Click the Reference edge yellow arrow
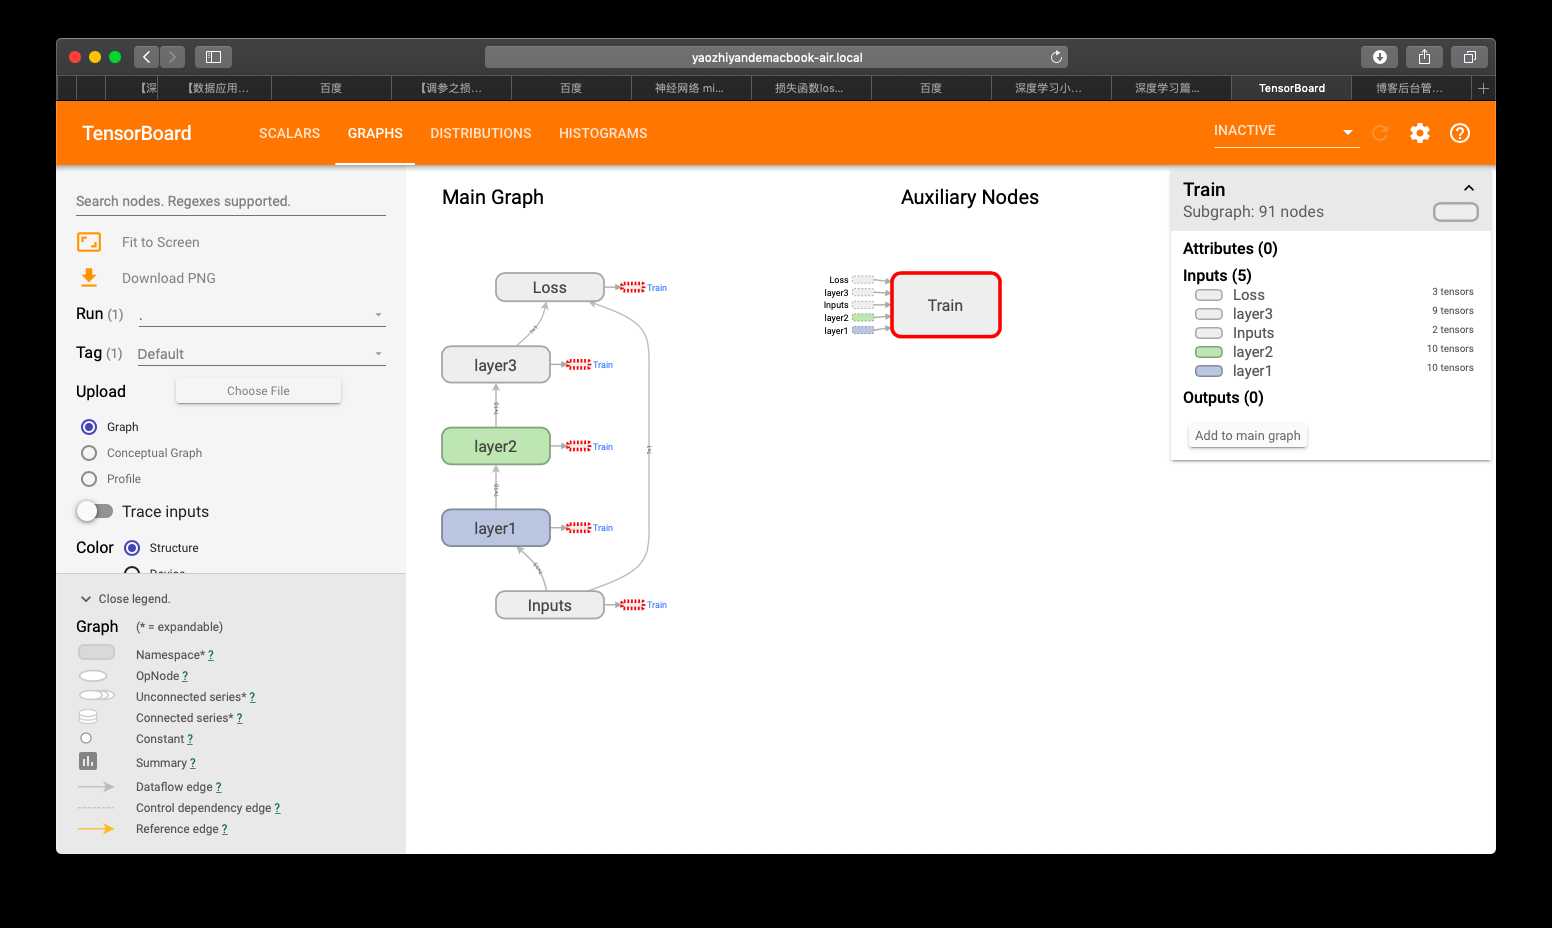 point(96,828)
